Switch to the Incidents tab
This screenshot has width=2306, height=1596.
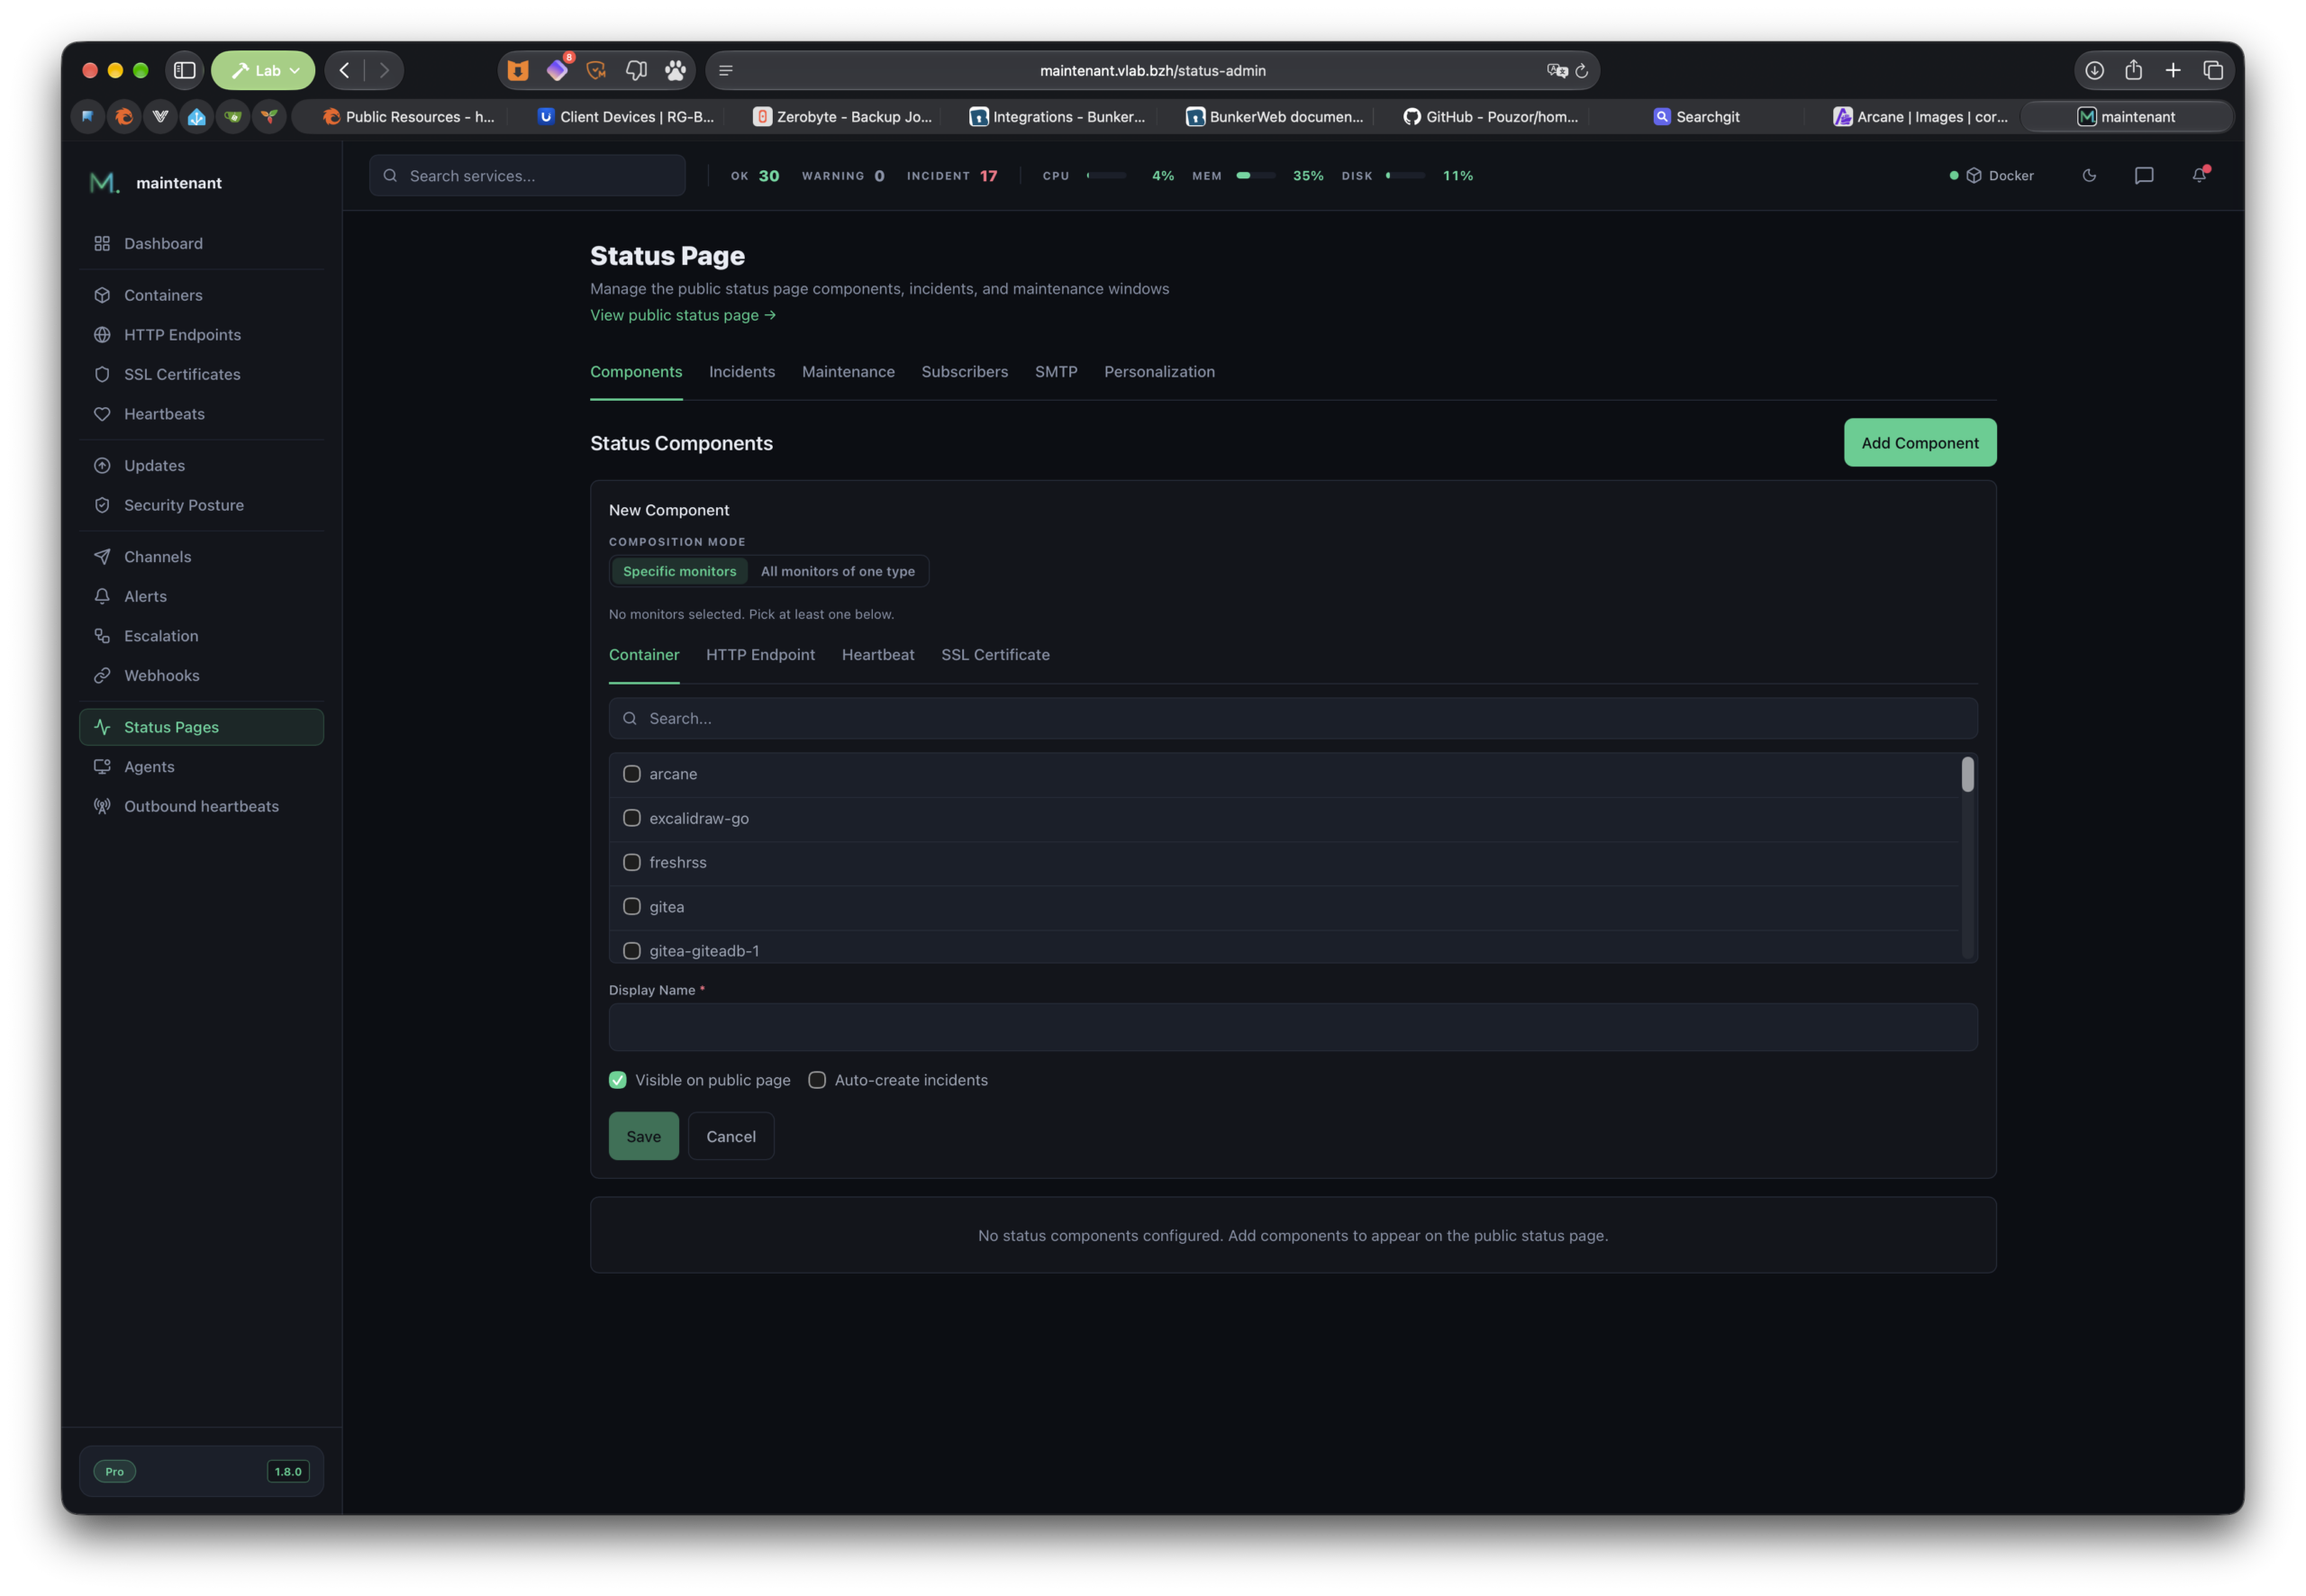[741, 371]
